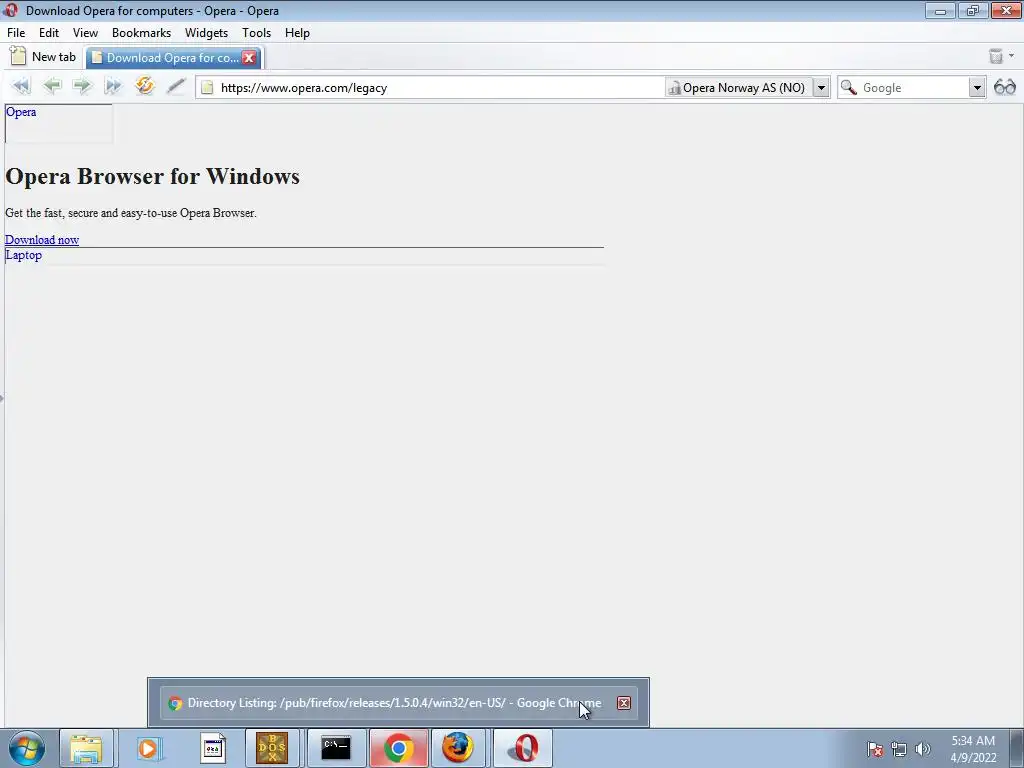This screenshot has width=1024, height=768.
Task: Click the volume speaker tray icon
Action: pos(922,749)
